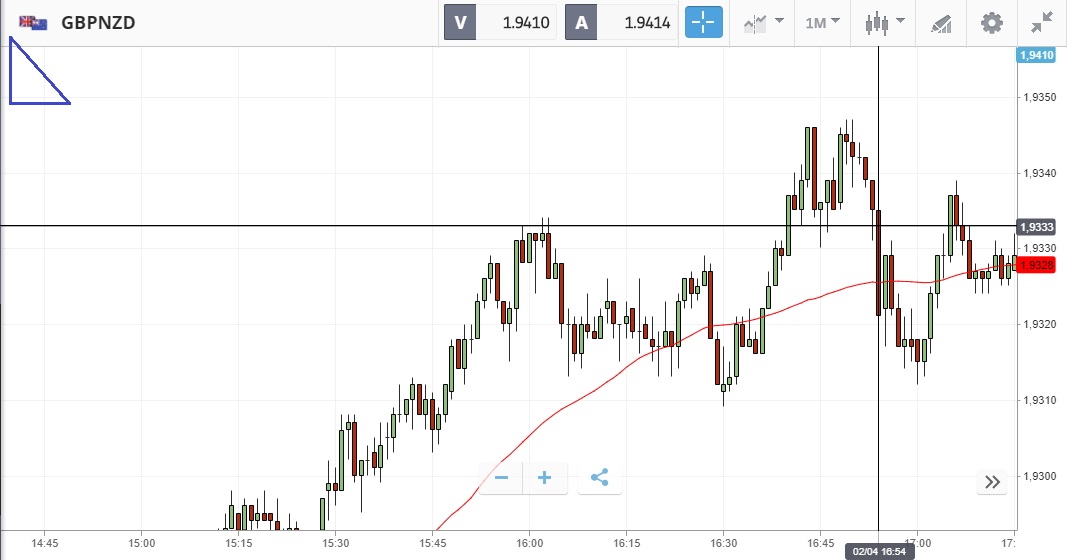Click the GBPNZD instrument name
Image resolution: width=1067 pixels, height=560 pixels.
[x=98, y=22]
